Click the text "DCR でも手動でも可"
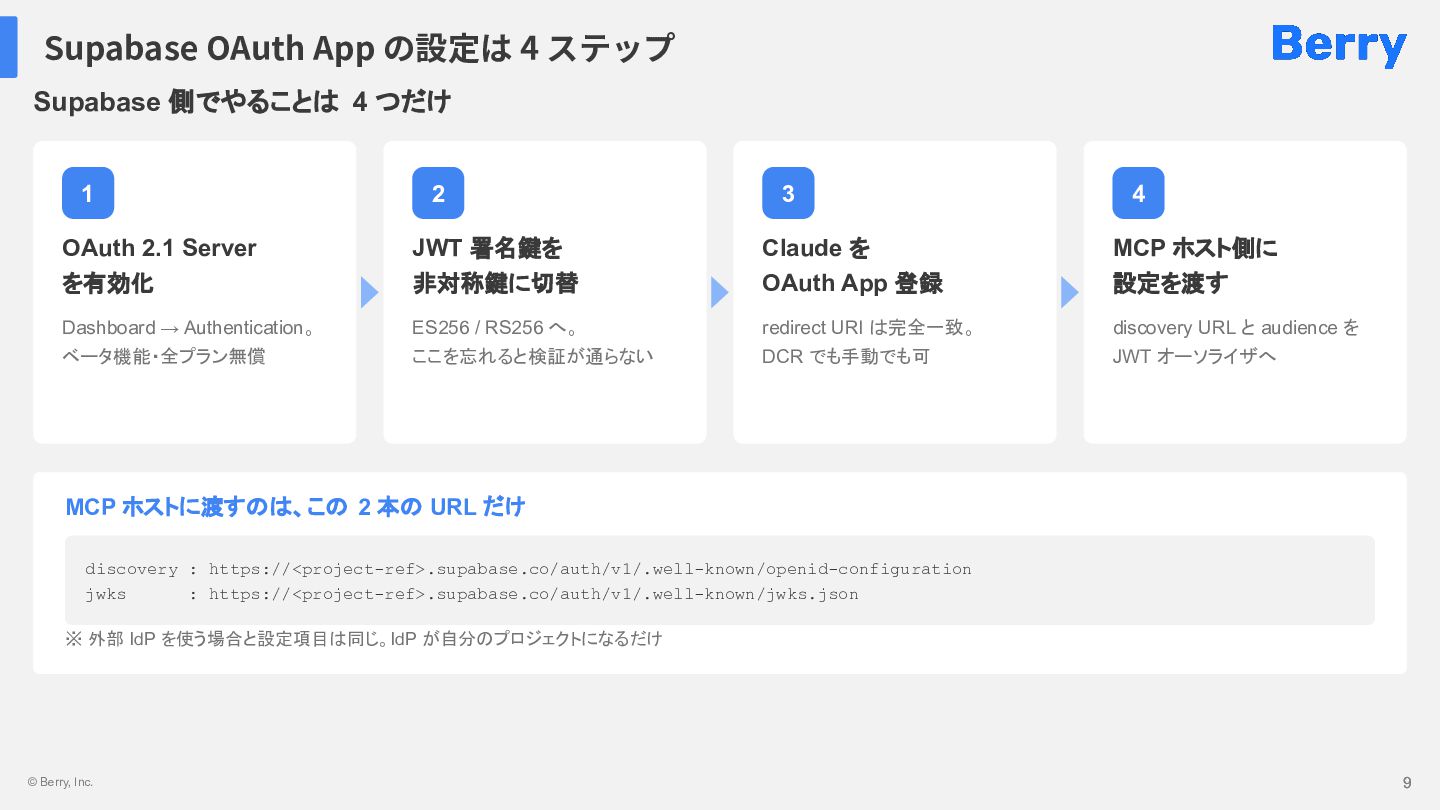Viewport: 1440px width, 810px height. click(x=846, y=356)
